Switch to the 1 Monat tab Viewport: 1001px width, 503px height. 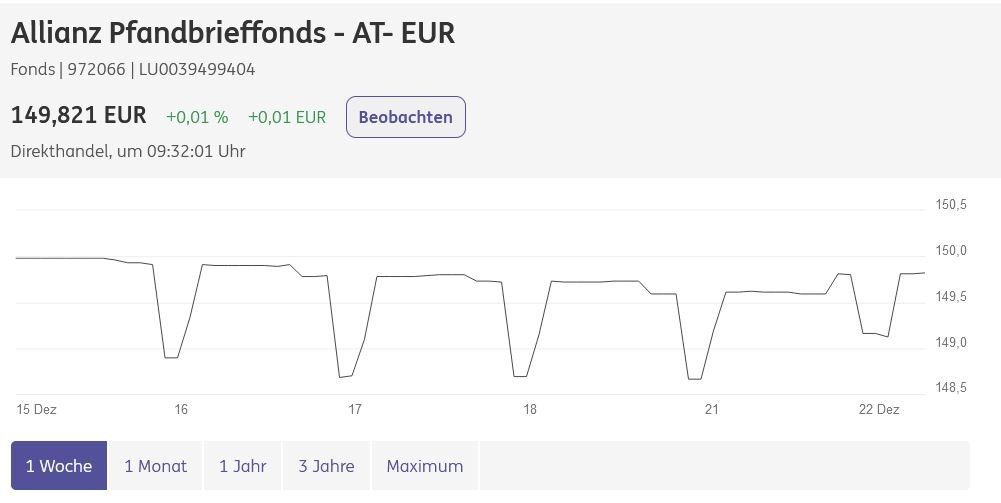(x=155, y=466)
